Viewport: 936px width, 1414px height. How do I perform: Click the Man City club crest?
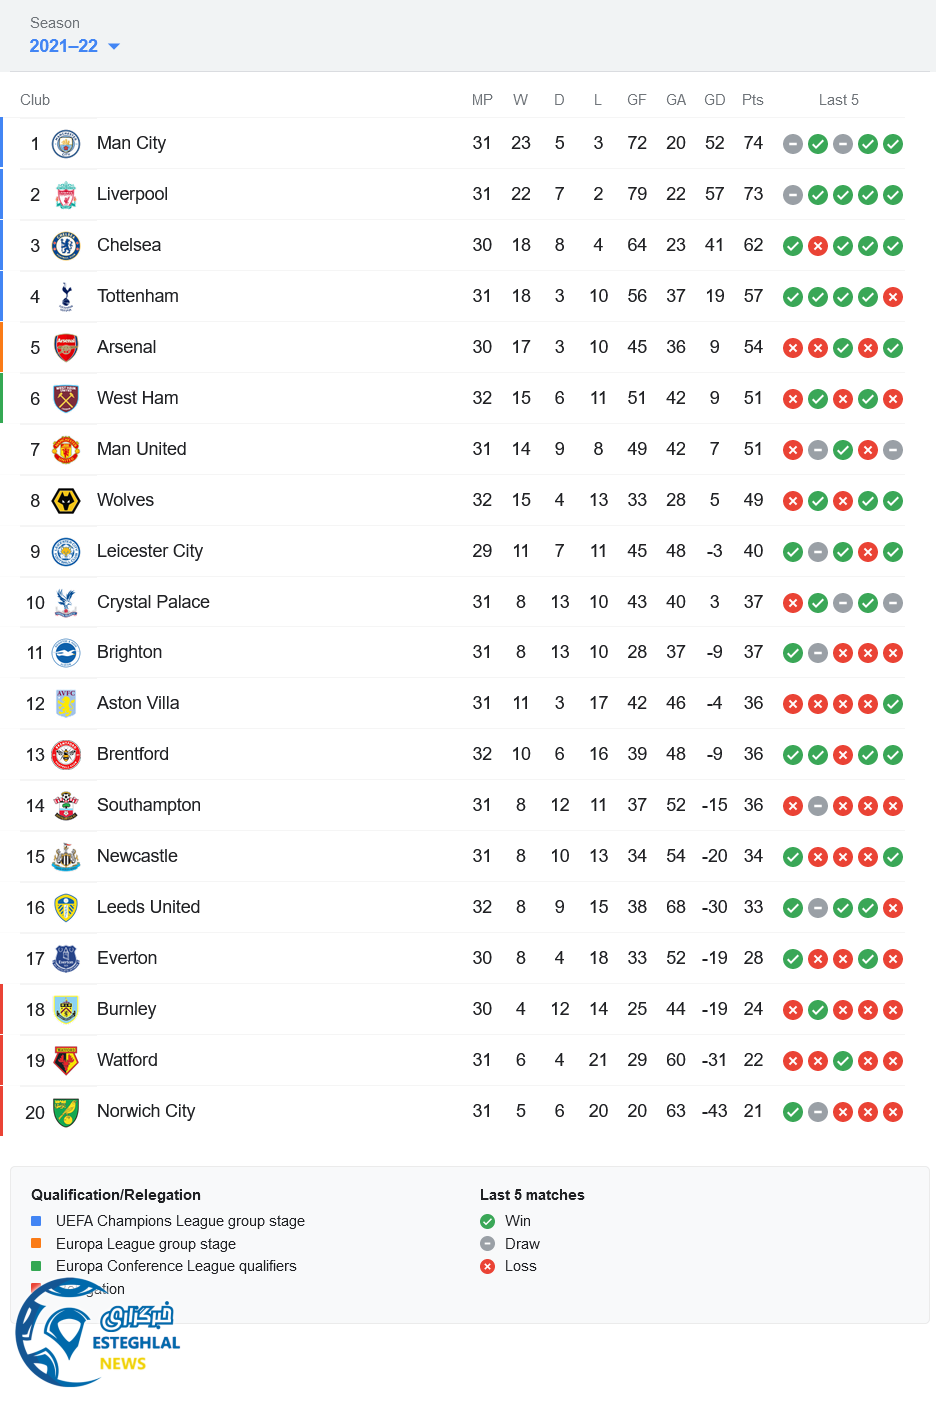coord(66,144)
